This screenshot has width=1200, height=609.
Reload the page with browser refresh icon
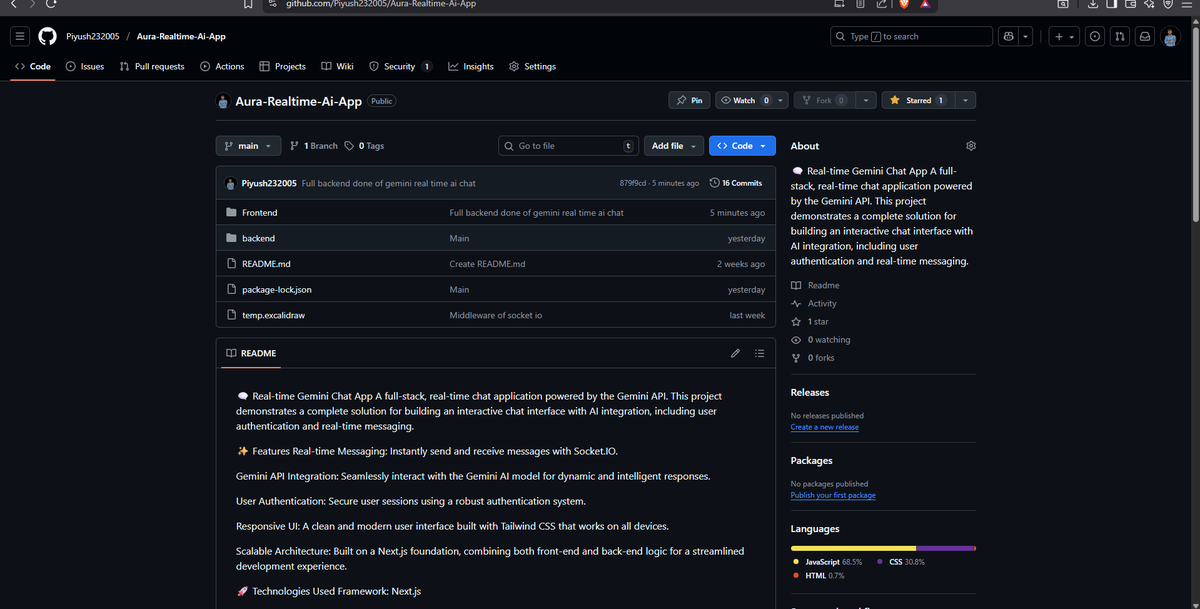(x=51, y=4)
